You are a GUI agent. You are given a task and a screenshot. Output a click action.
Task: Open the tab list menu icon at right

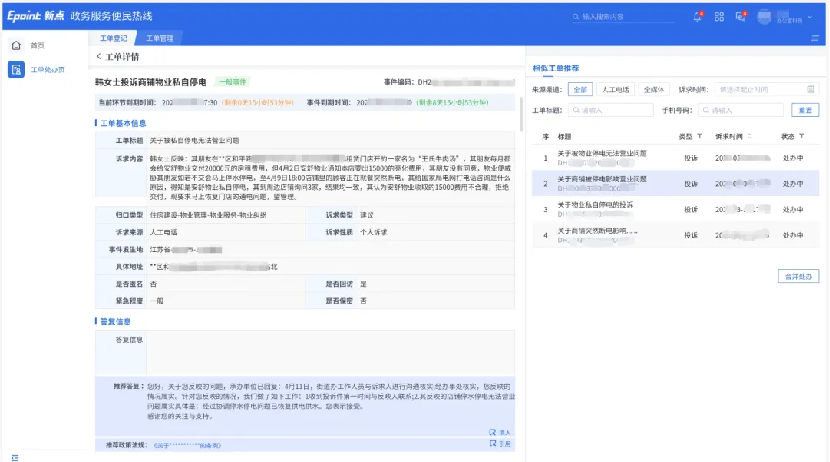(x=815, y=38)
